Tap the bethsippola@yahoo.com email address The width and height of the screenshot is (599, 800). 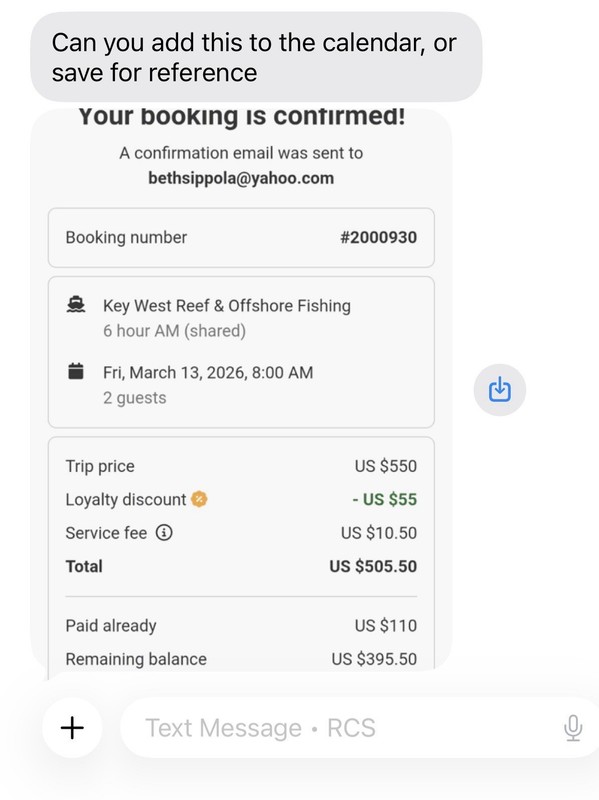tap(241, 178)
